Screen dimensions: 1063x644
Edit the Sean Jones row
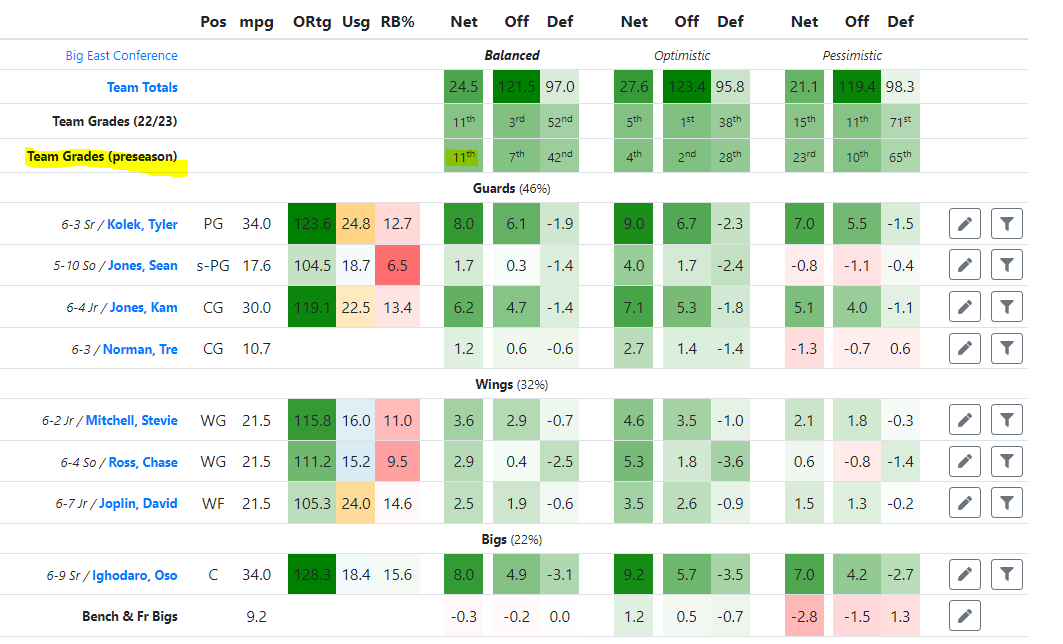(x=965, y=265)
